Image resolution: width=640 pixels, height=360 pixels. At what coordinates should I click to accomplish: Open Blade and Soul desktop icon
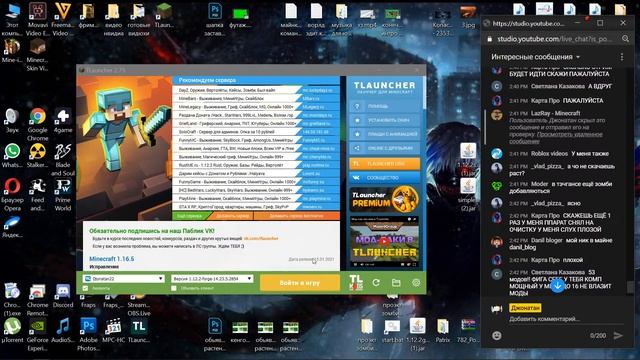[x=63, y=151]
